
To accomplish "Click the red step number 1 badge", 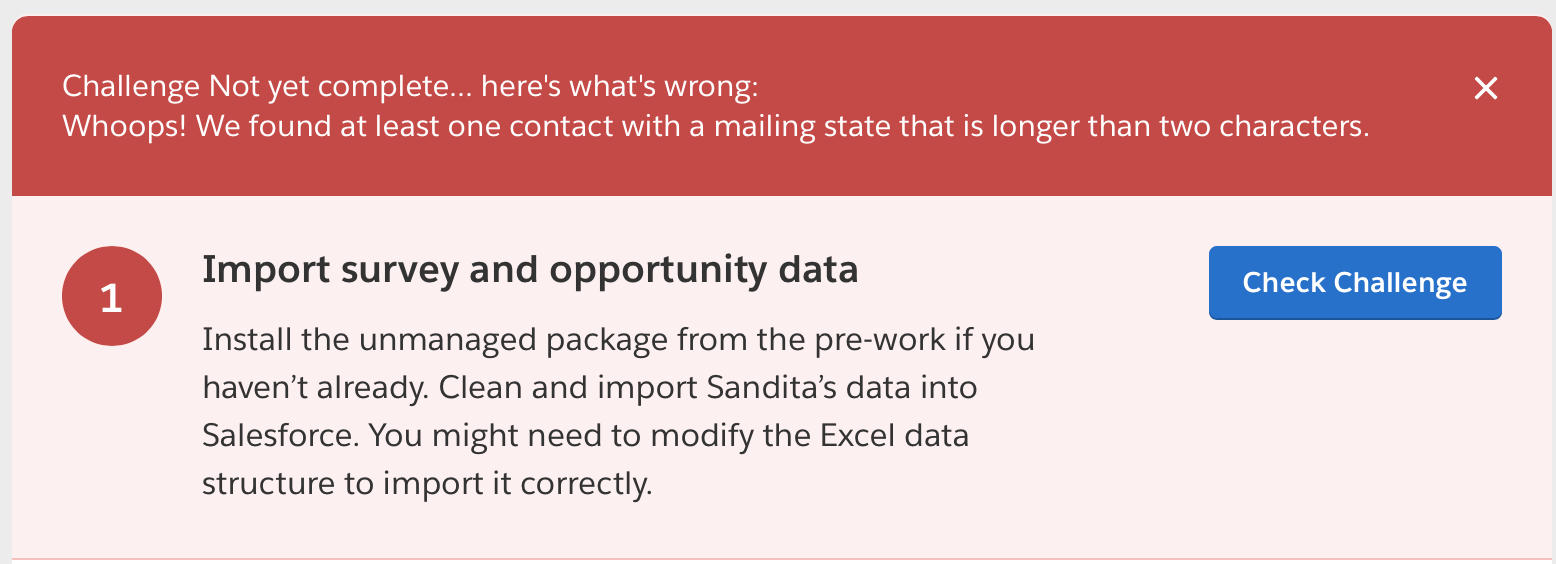I will [x=111, y=298].
